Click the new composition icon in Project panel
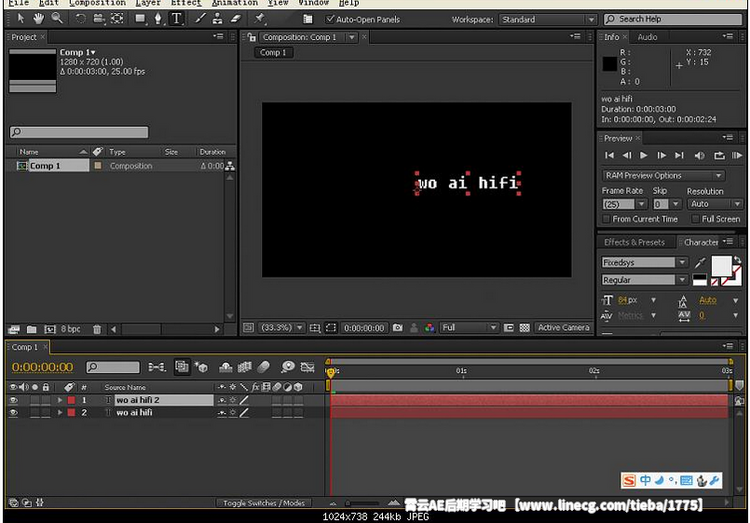Screen dimensions: 750x523 click(x=50, y=329)
